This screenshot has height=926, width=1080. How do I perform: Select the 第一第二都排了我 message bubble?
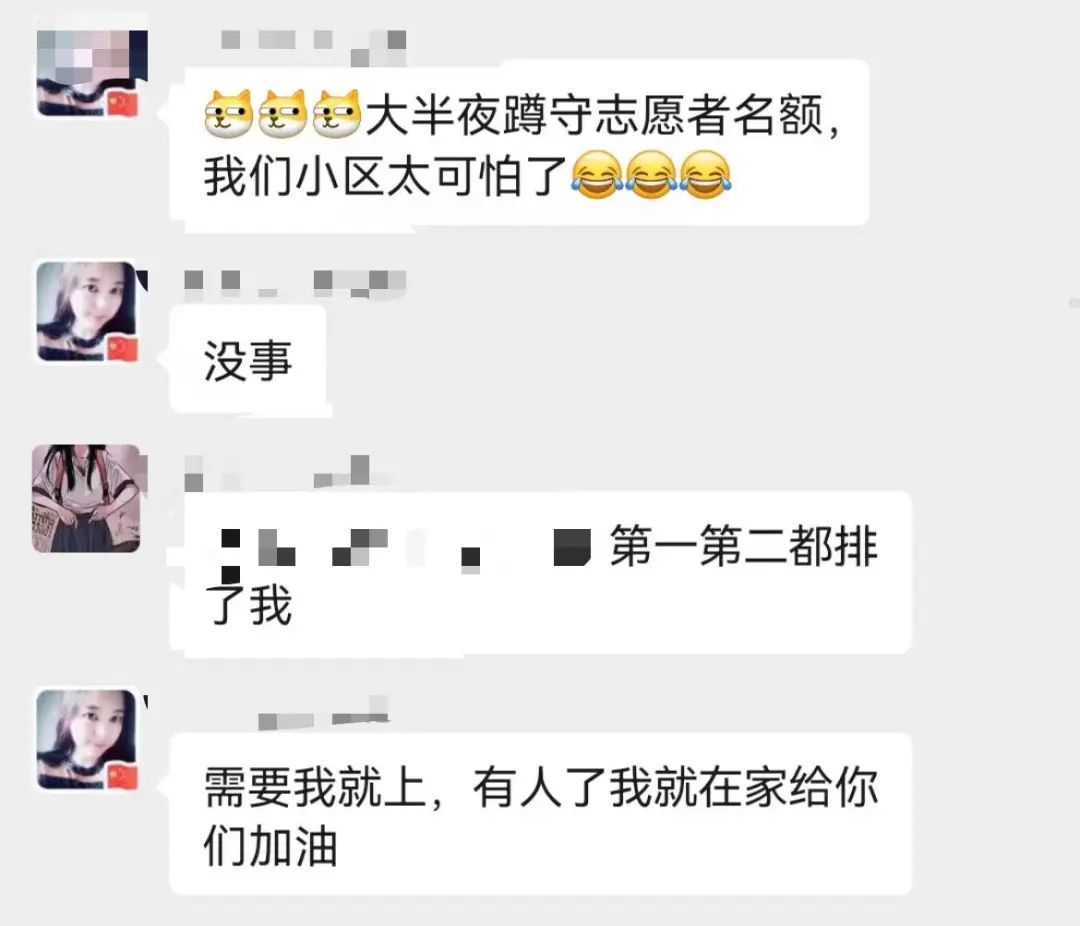tap(541, 573)
